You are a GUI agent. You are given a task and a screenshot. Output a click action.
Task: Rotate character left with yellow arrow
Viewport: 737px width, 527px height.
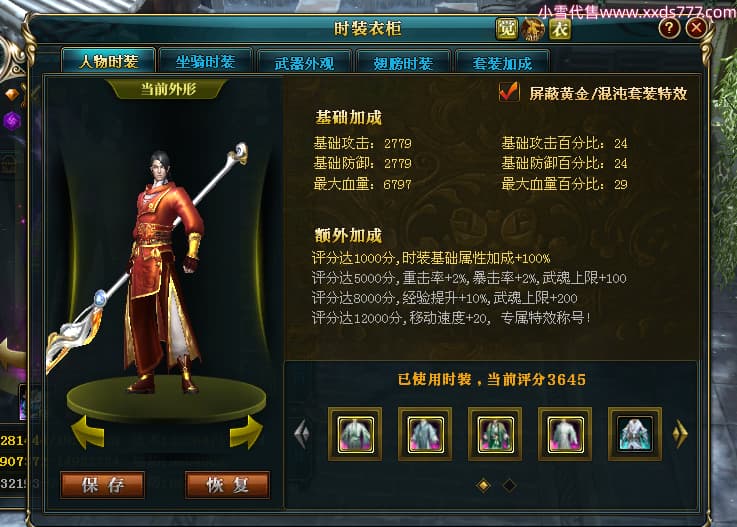click(x=88, y=432)
